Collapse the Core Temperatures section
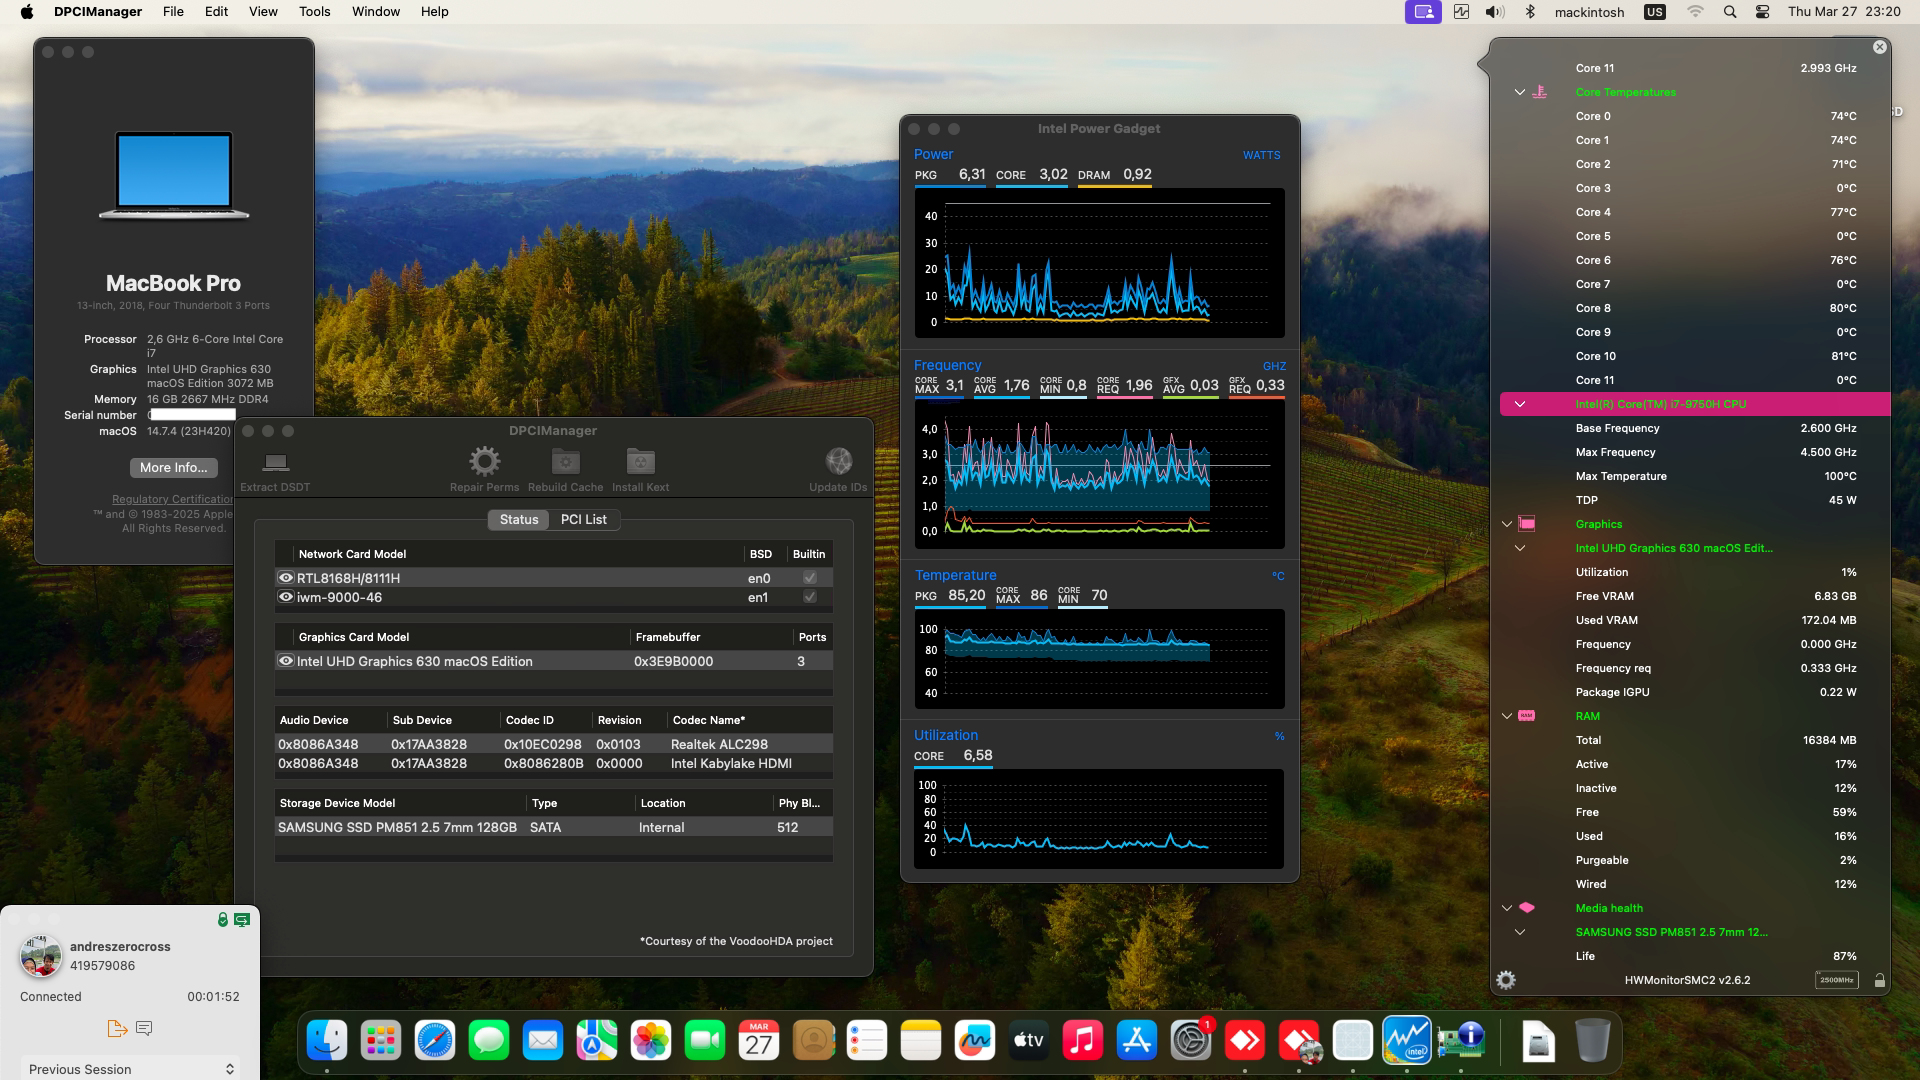This screenshot has height=1080, width=1920. [1521, 91]
